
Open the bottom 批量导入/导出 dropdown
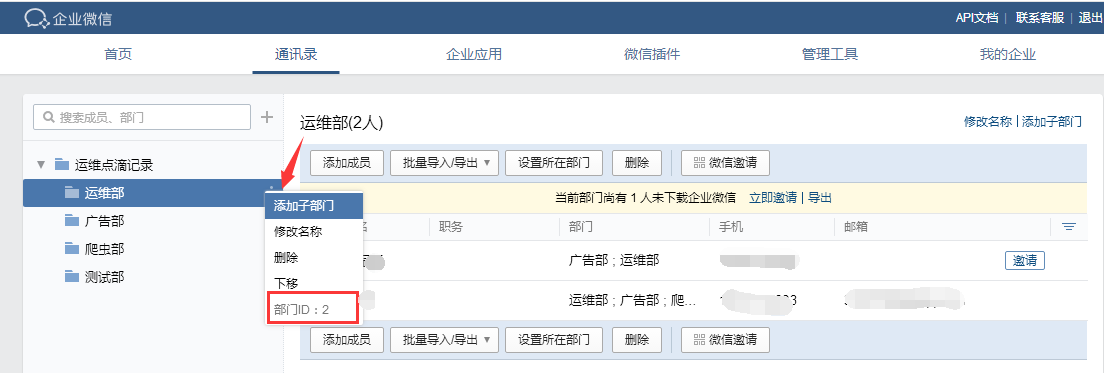pyautogui.click(x=444, y=339)
